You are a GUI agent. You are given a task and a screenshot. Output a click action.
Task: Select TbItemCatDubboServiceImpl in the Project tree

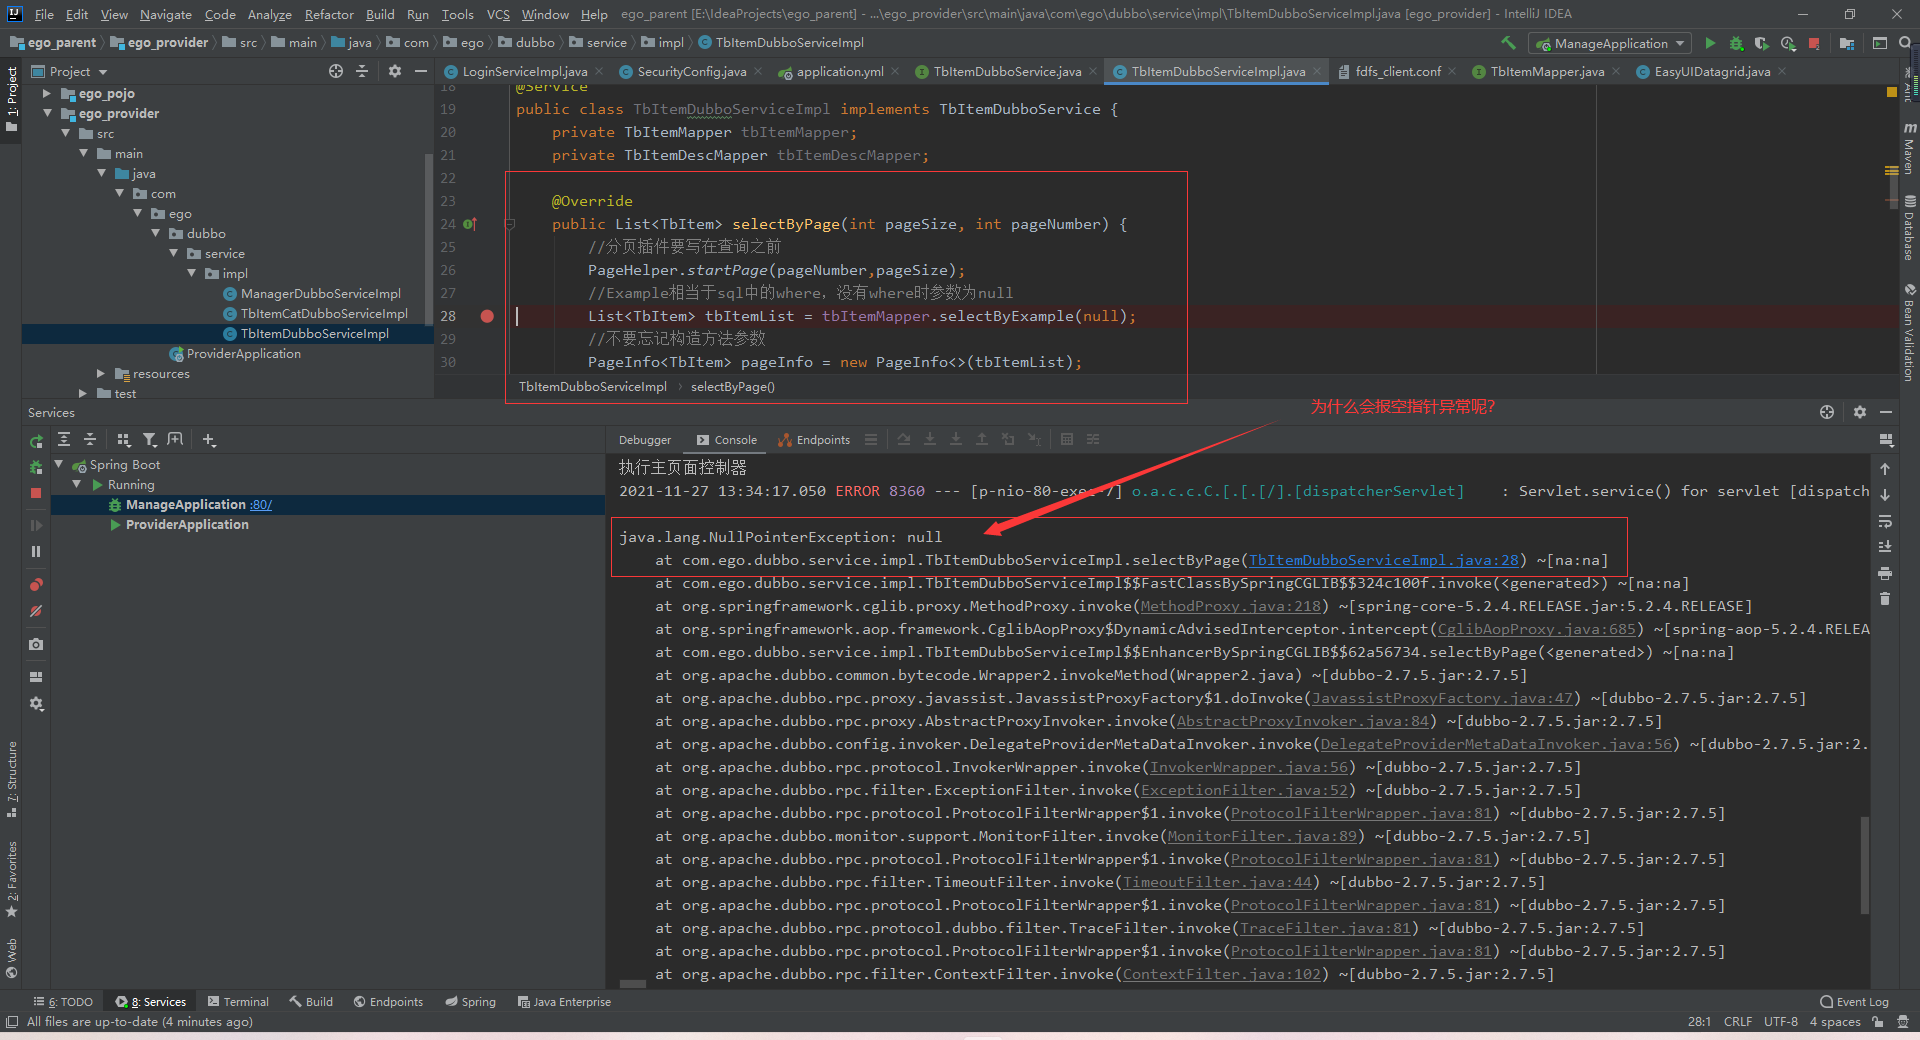[324, 314]
